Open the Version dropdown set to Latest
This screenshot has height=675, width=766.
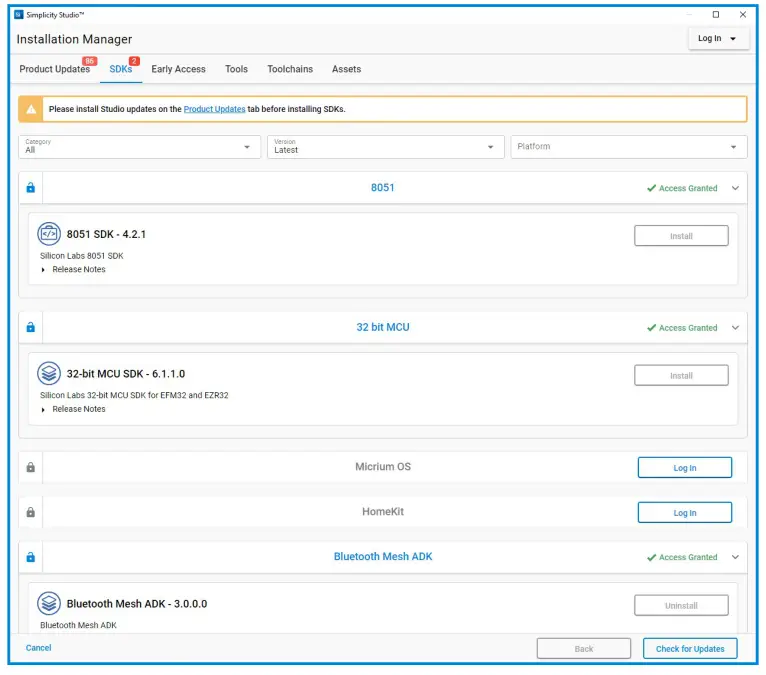385,147
